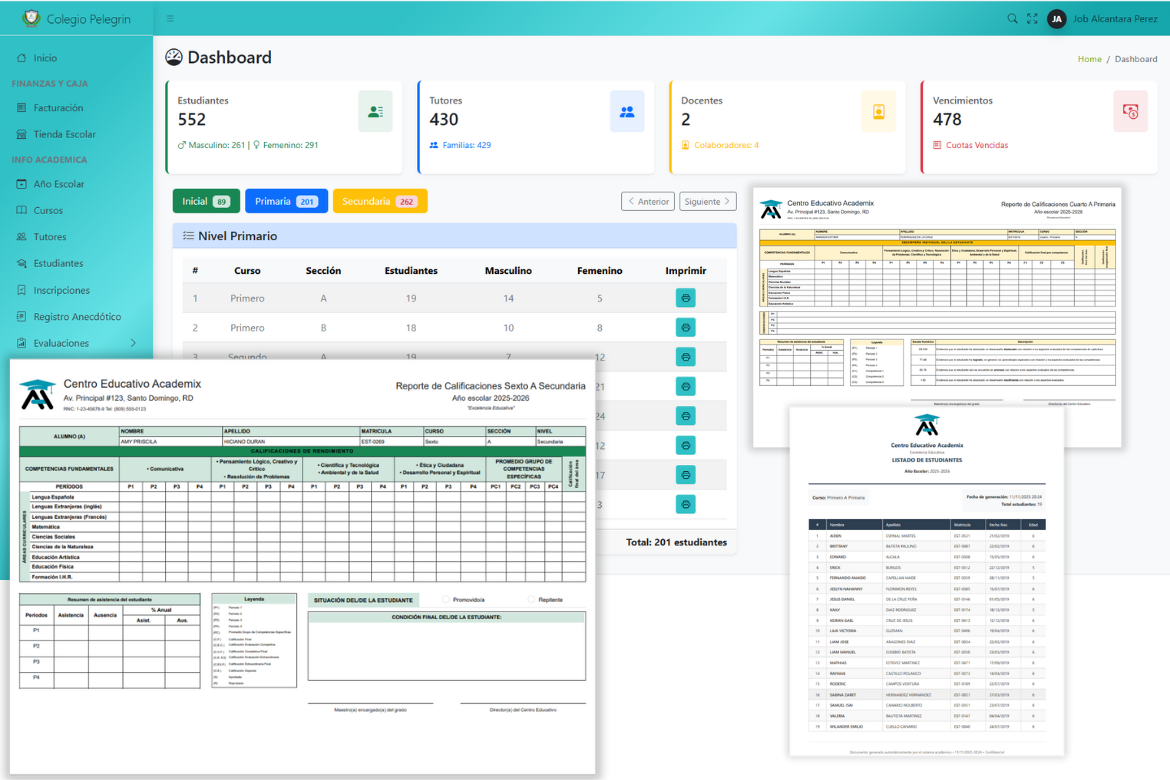This screenshot has width=1170, height=780.
Task: Toggle fullscreen mode icon in header
Action: (1032, 19)
